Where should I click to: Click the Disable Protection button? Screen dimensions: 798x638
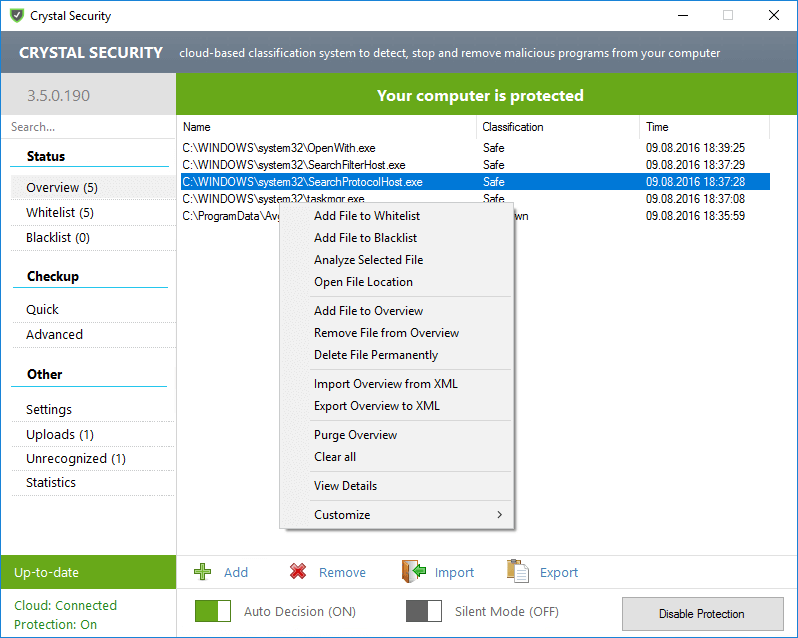[702, 614]
